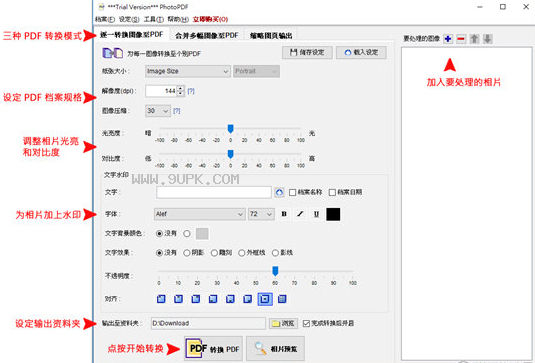Increase dpi with the stepper up arrow
The image size is (535, 363).
click(x=180, y=88)
